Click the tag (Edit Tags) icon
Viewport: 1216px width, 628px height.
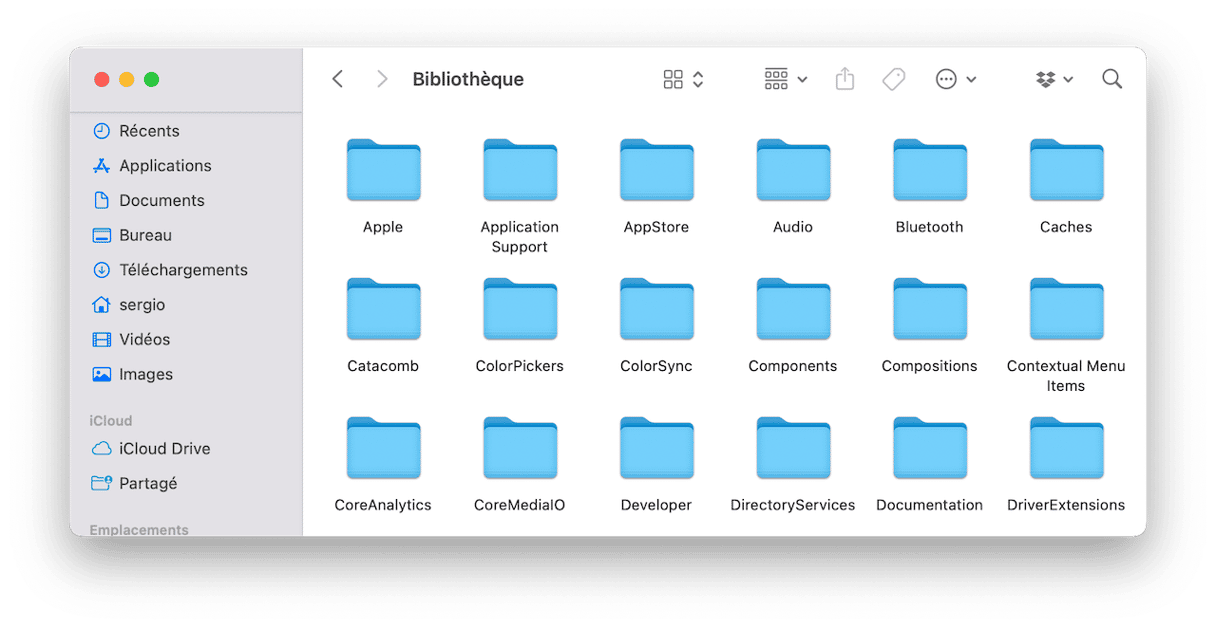tap(894, 79)
